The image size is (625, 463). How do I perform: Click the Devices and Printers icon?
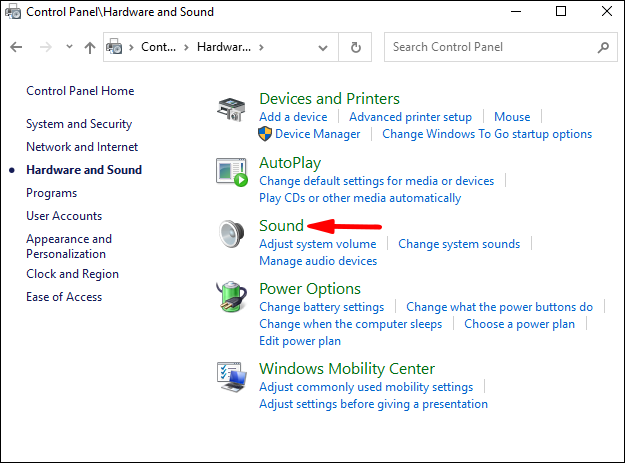point(232,110)
